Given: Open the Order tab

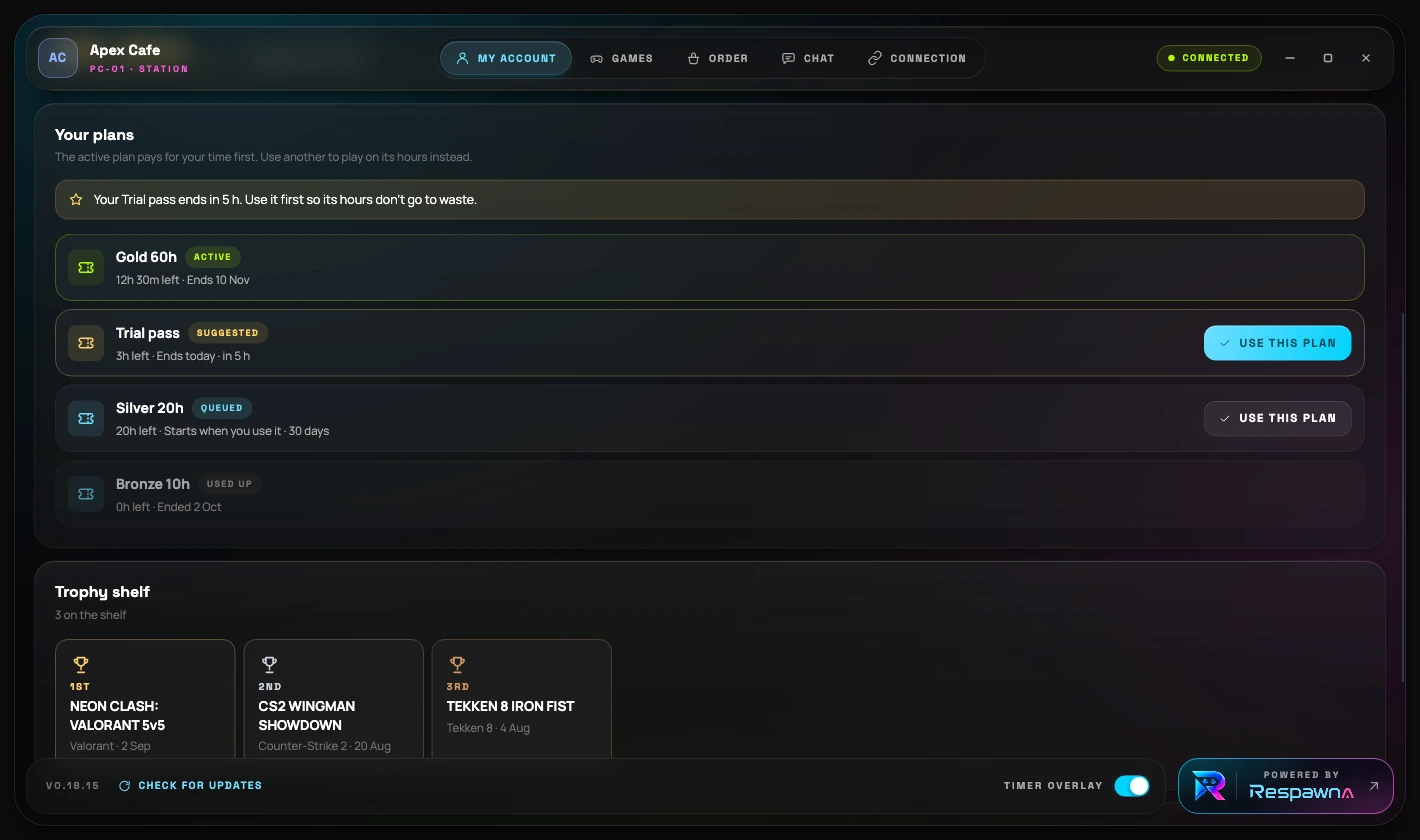Looking at the screenshot, I should [x=718, y=58].
